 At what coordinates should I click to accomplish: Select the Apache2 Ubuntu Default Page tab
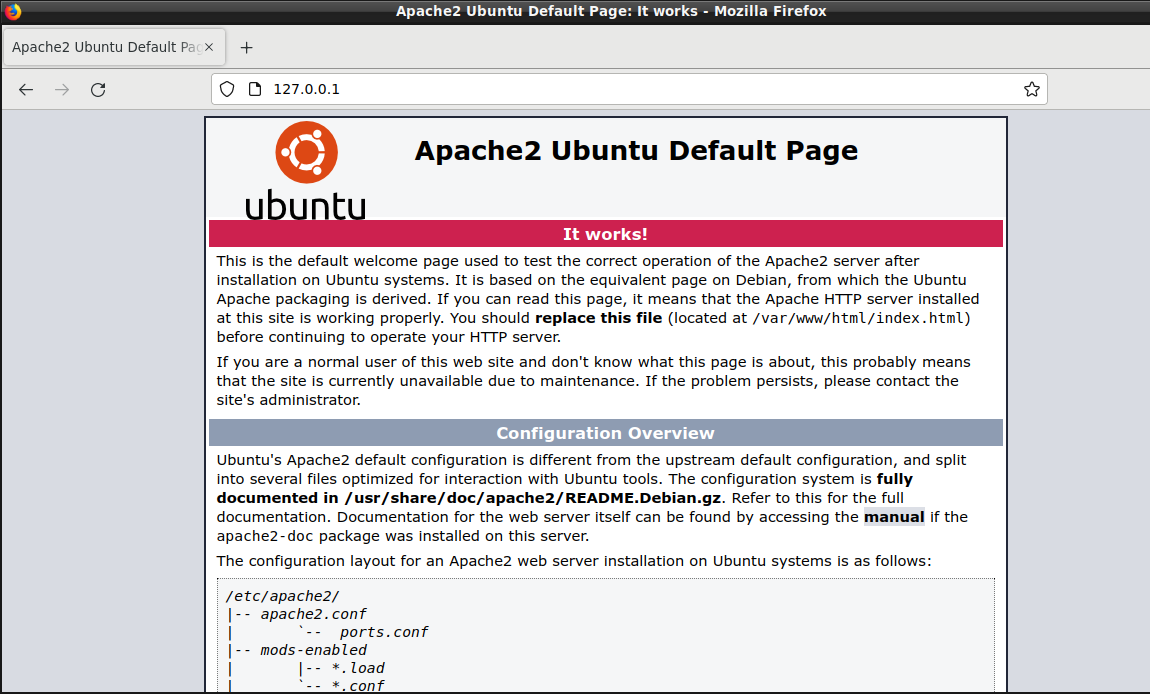(114, 47)
